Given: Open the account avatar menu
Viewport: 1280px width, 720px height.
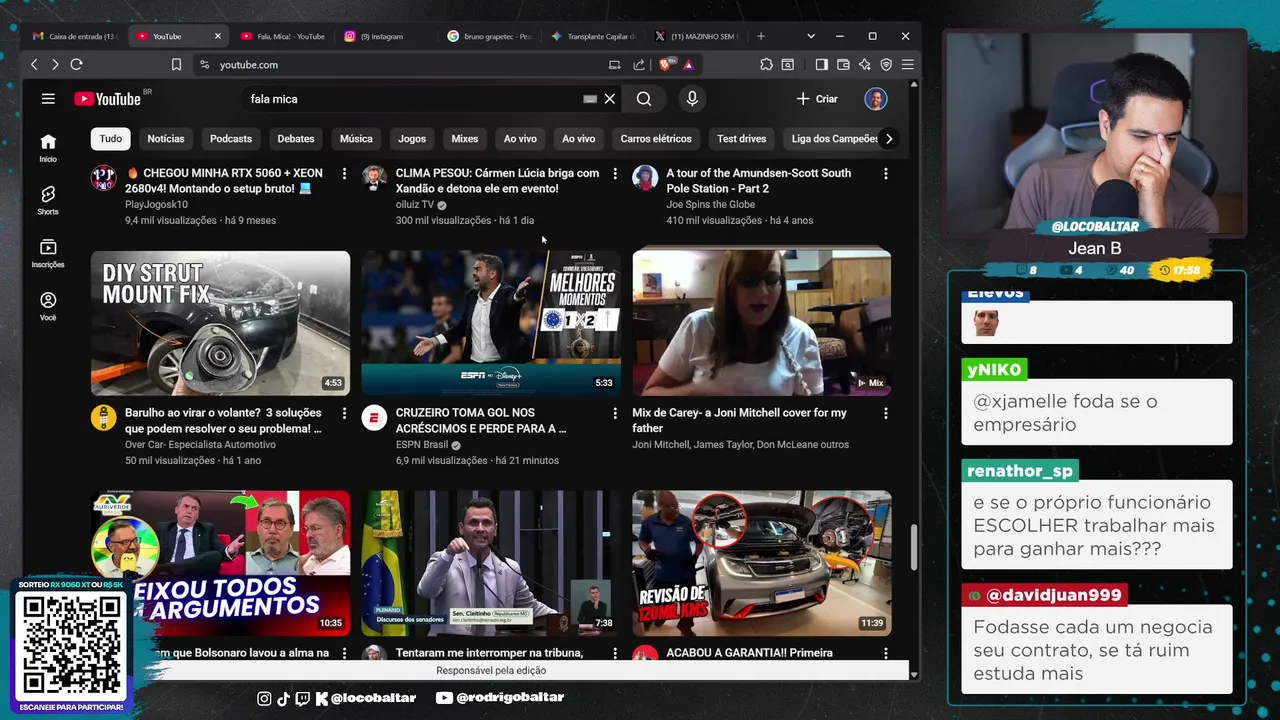Looking at the screenshot, I should [876, 99].
